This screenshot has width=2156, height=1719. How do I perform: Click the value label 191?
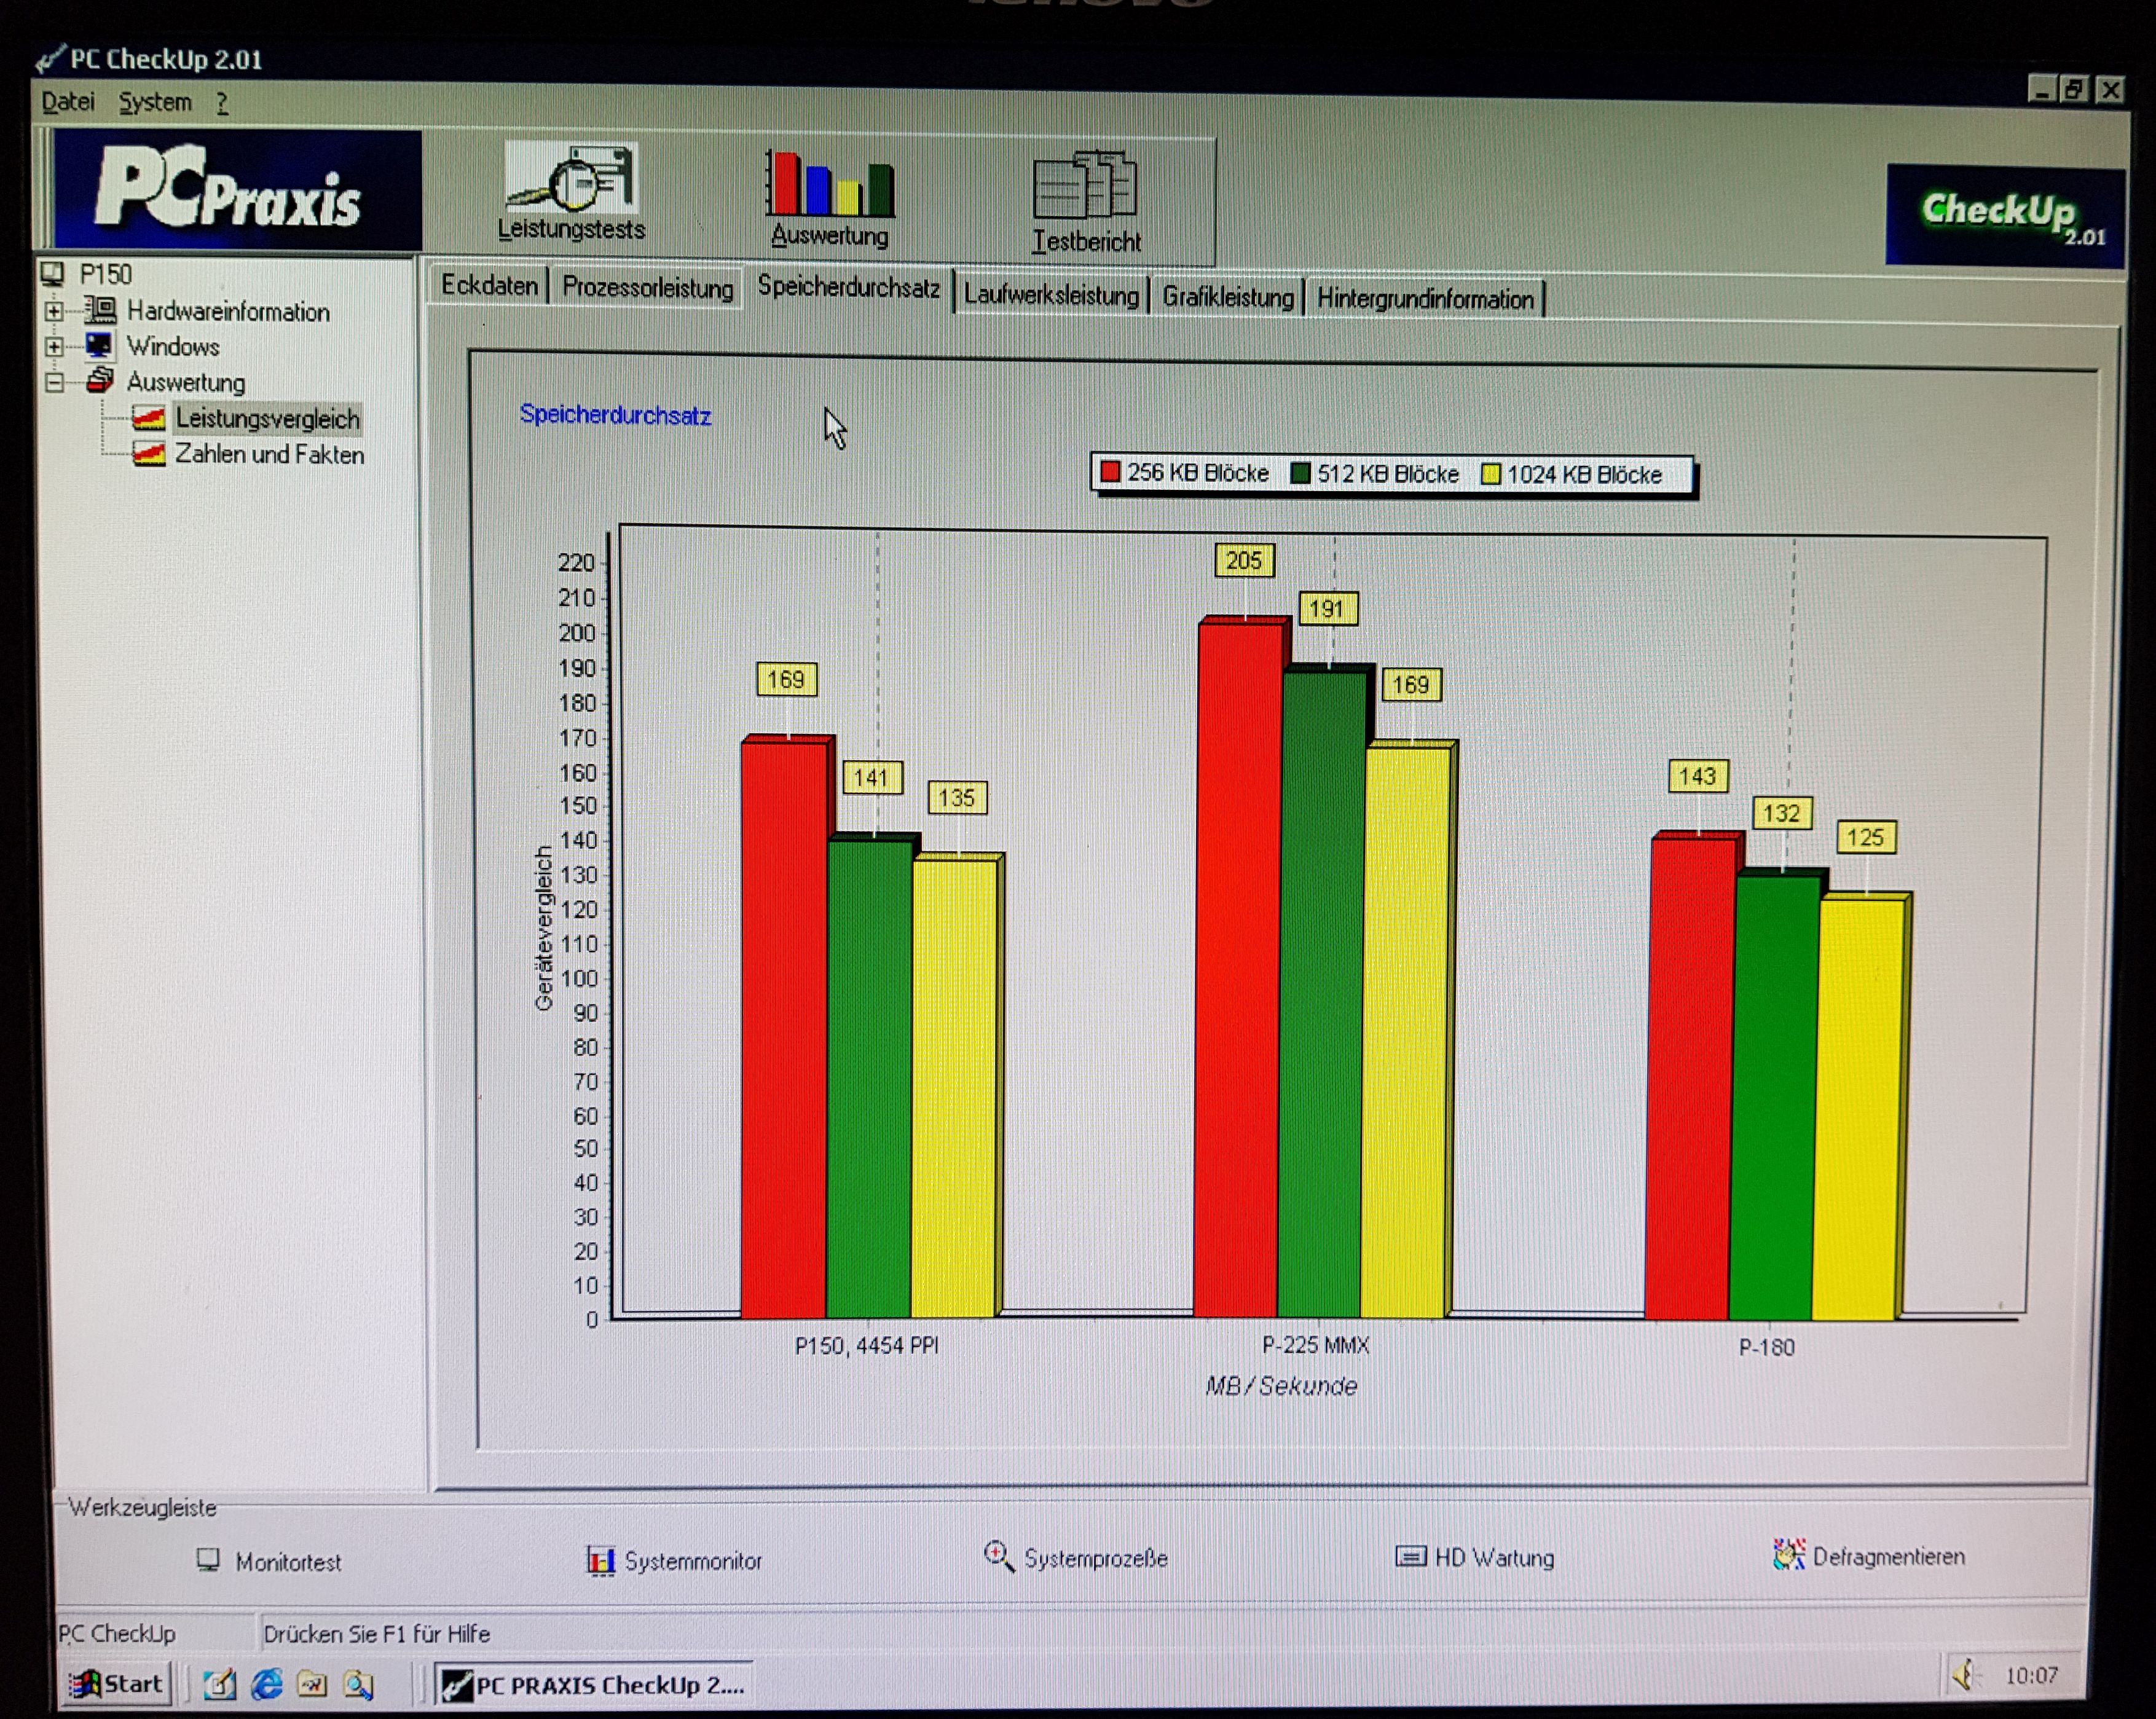coord(1327,608)
